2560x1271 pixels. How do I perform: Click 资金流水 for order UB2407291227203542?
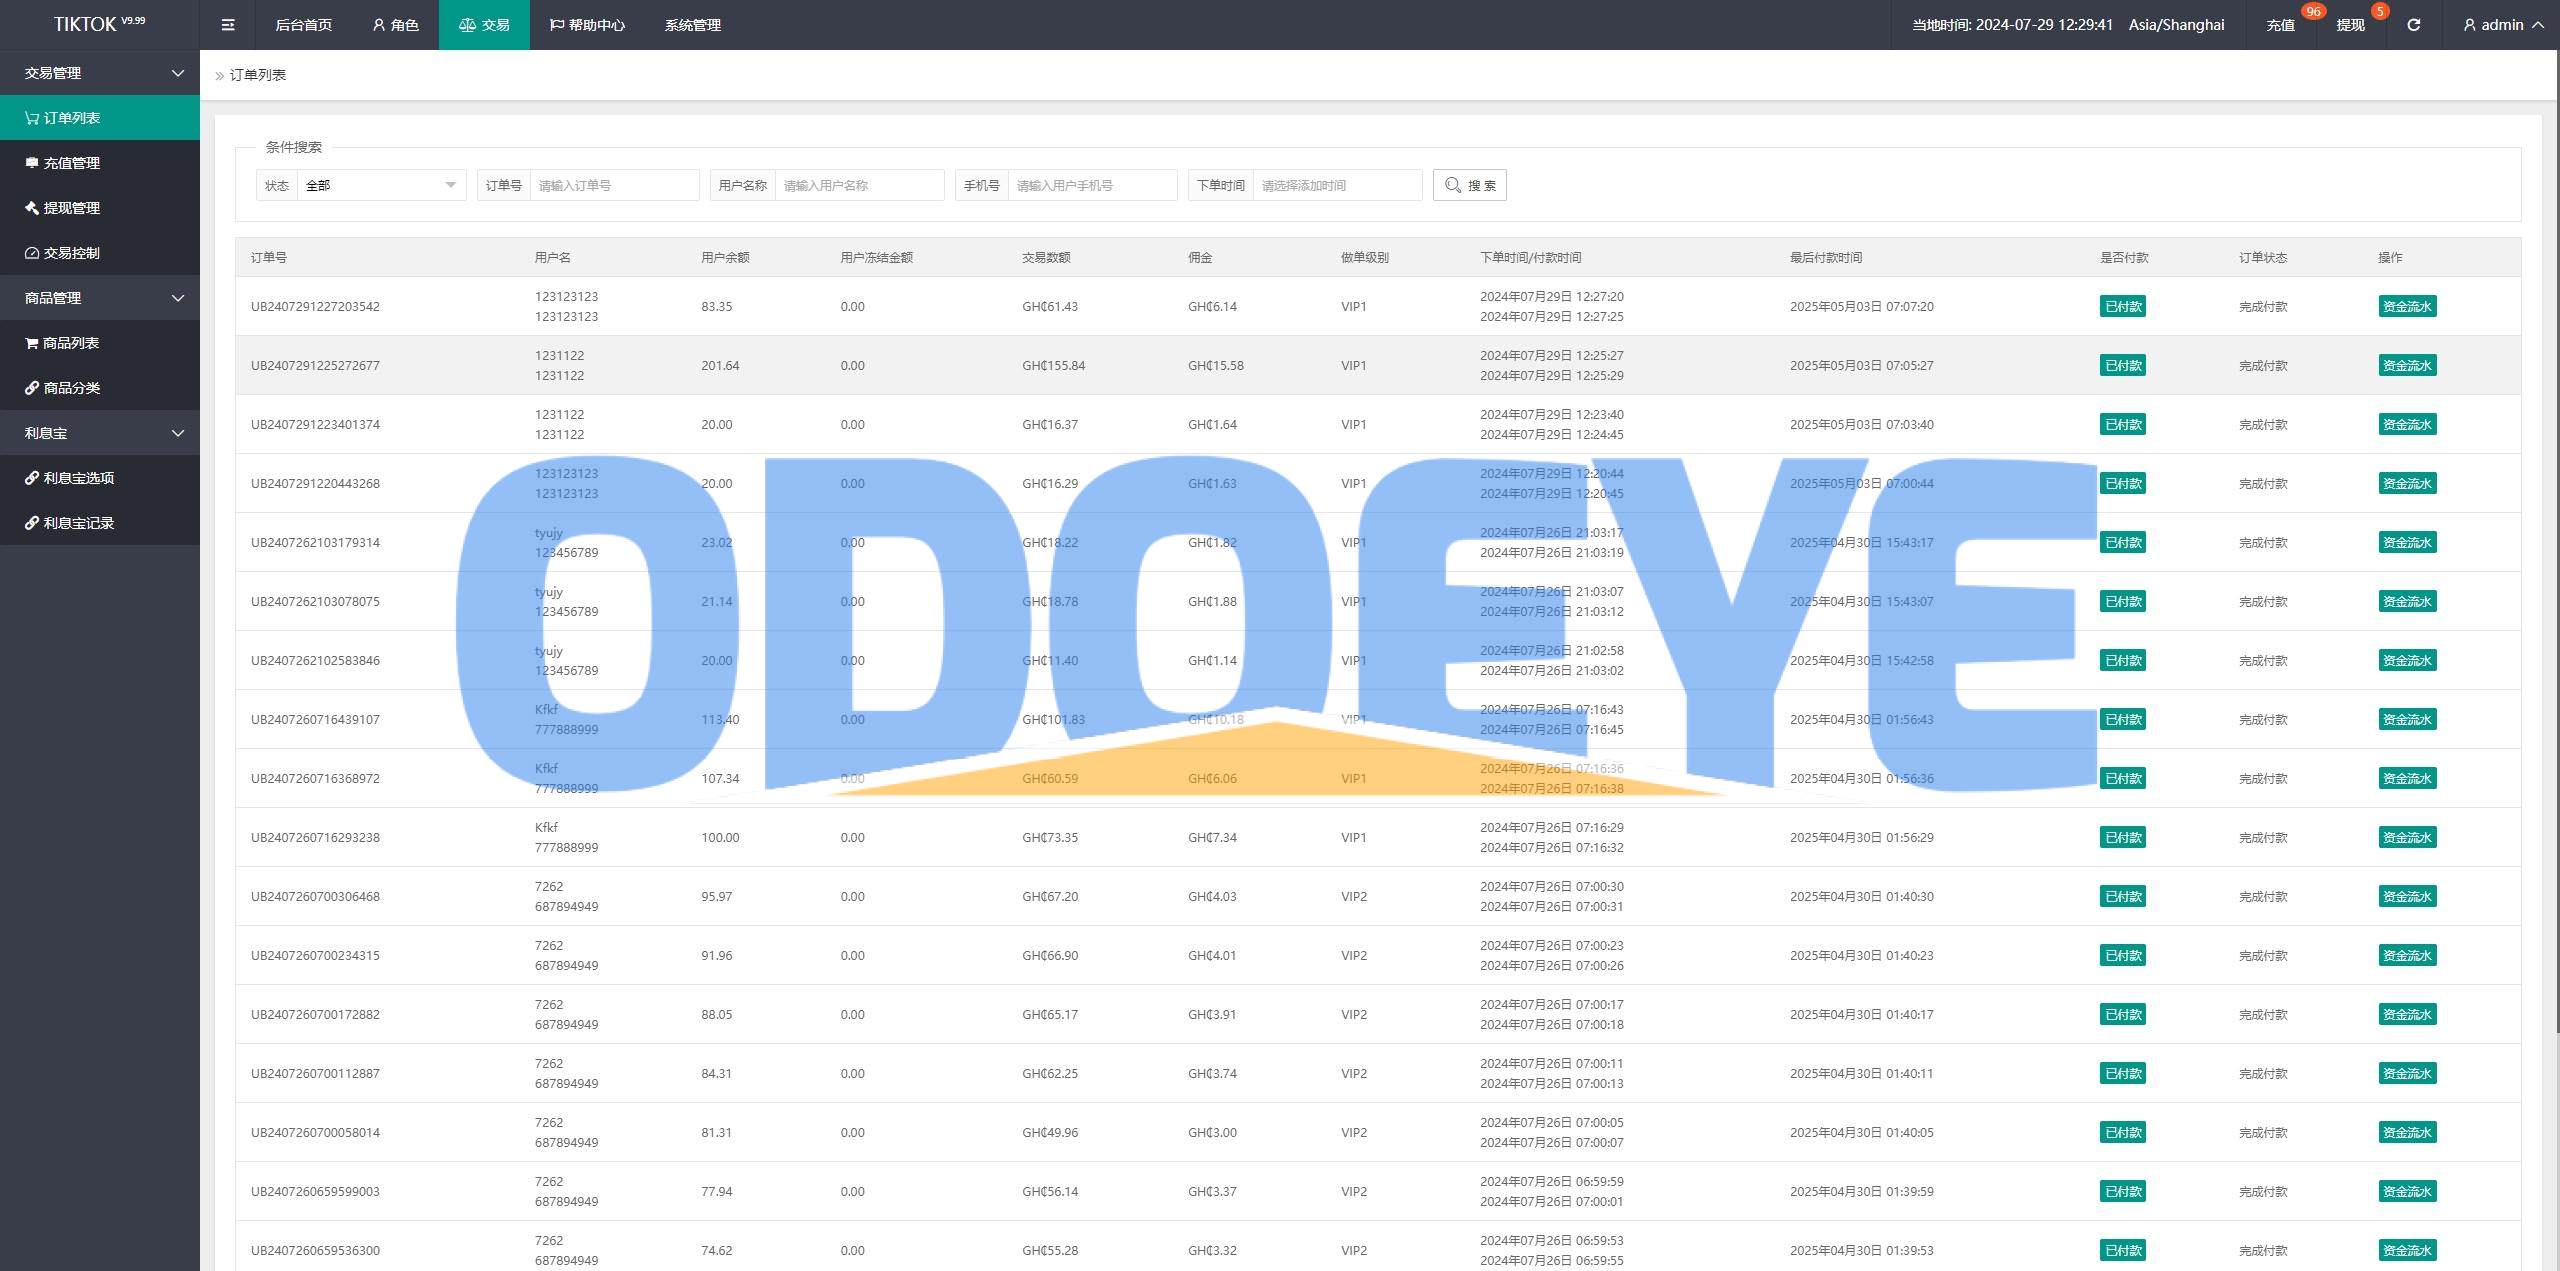pyautogui.click(x=2407, y=306)
